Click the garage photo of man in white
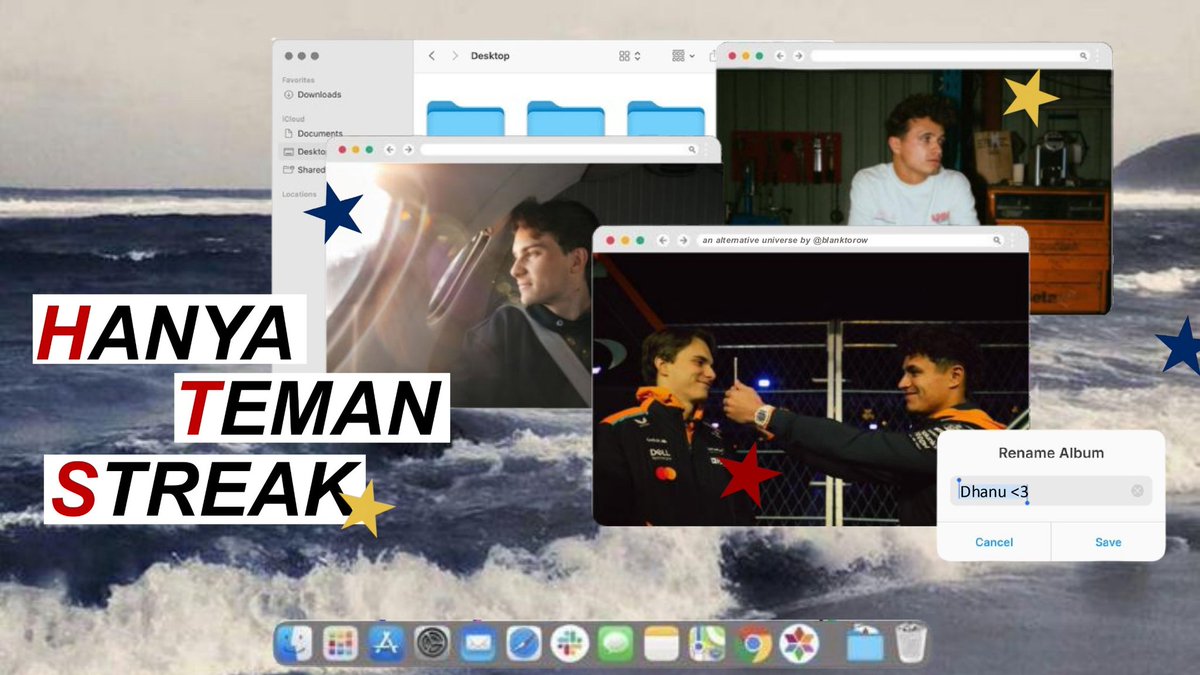The width and height of the screenshot is (1200, 675). [914, 146]
